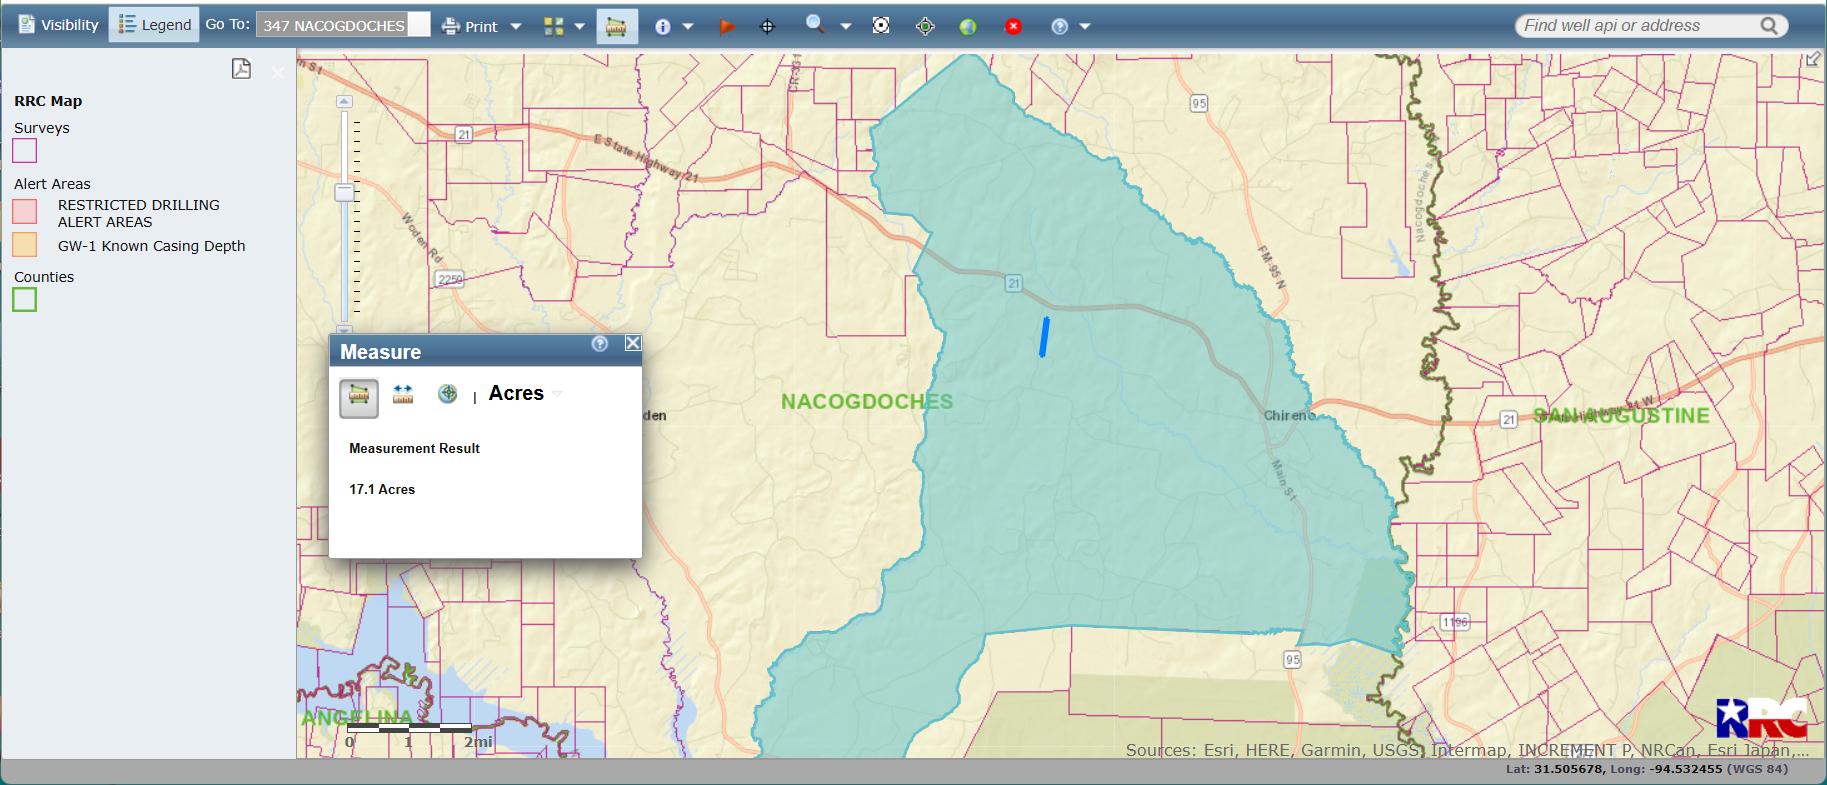Screen dimensions: 1827x785
Task: Expand the Acres unit dropdown
Action: click(557, 394)
